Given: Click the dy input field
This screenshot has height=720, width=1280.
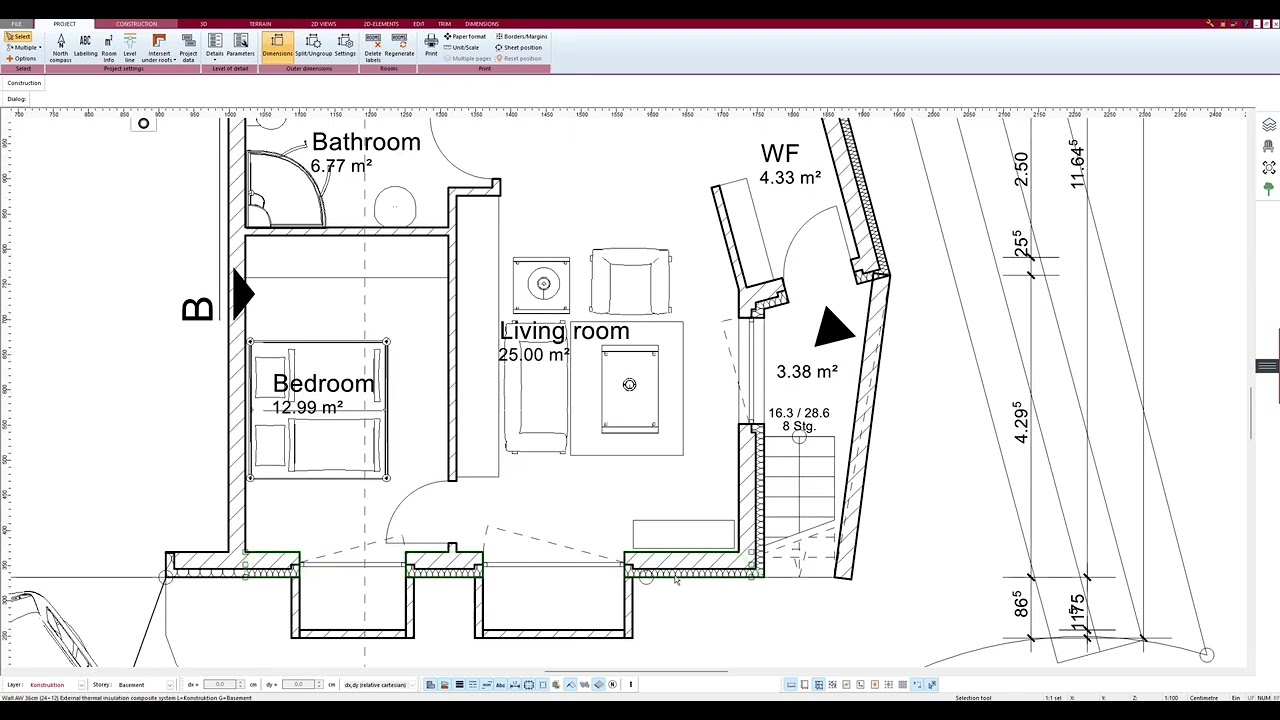Looking at the screenshot, I should [x=298, y=685].
